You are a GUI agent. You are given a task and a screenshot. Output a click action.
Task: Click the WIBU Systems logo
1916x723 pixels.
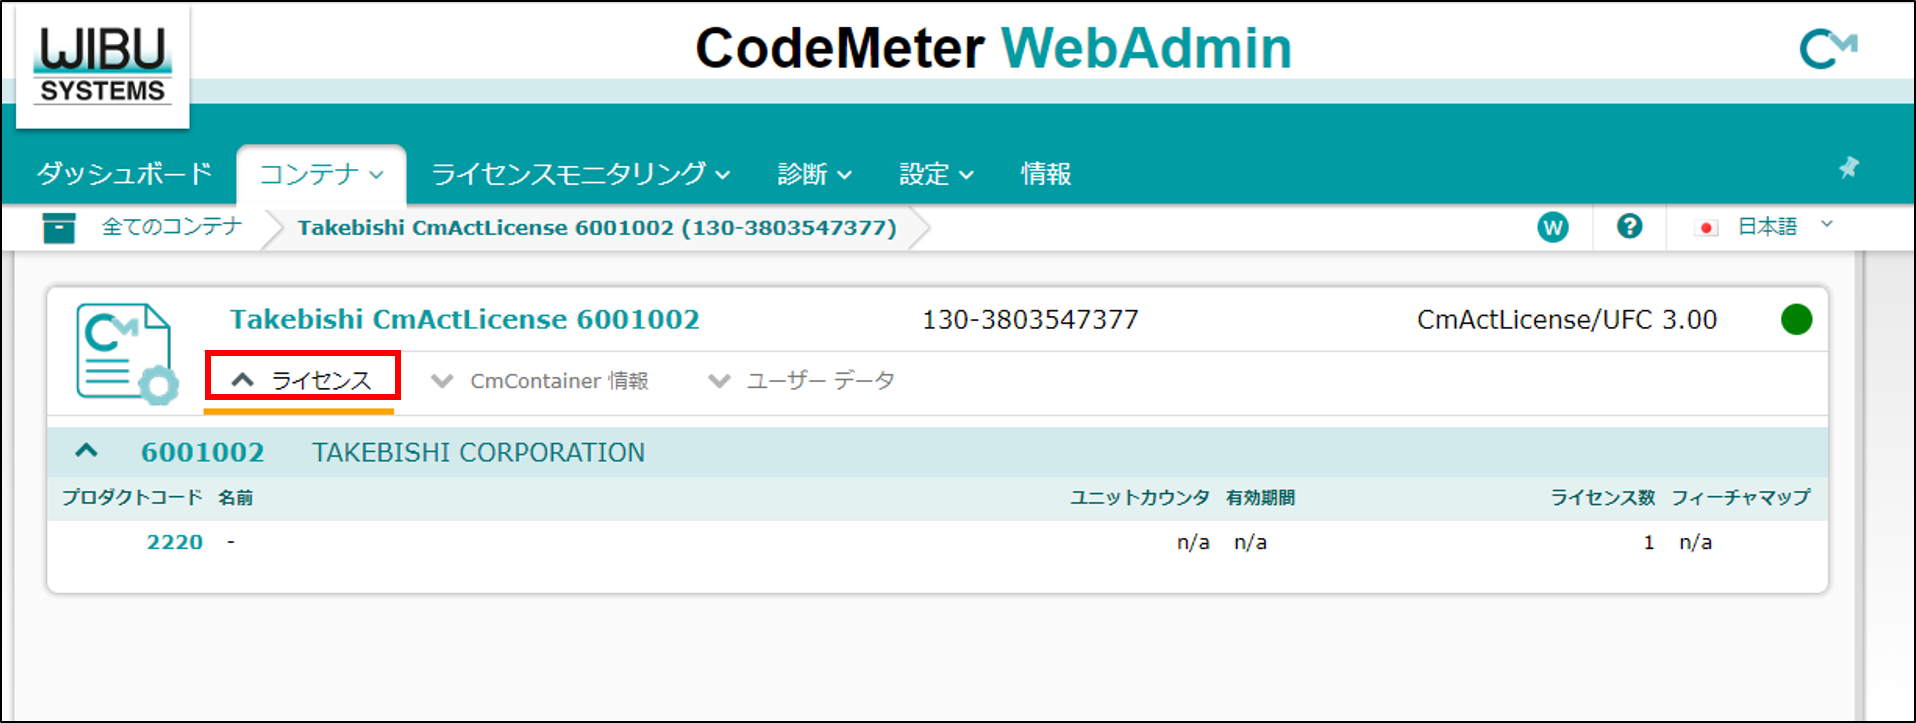(102, 66)
